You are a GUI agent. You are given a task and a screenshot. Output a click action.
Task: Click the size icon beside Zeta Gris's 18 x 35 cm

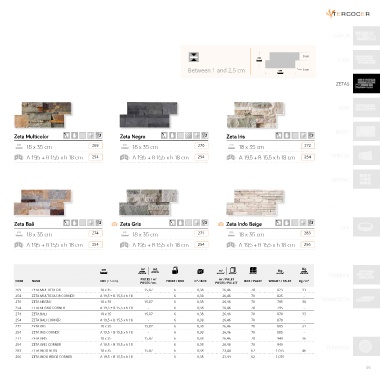[125, 234]
